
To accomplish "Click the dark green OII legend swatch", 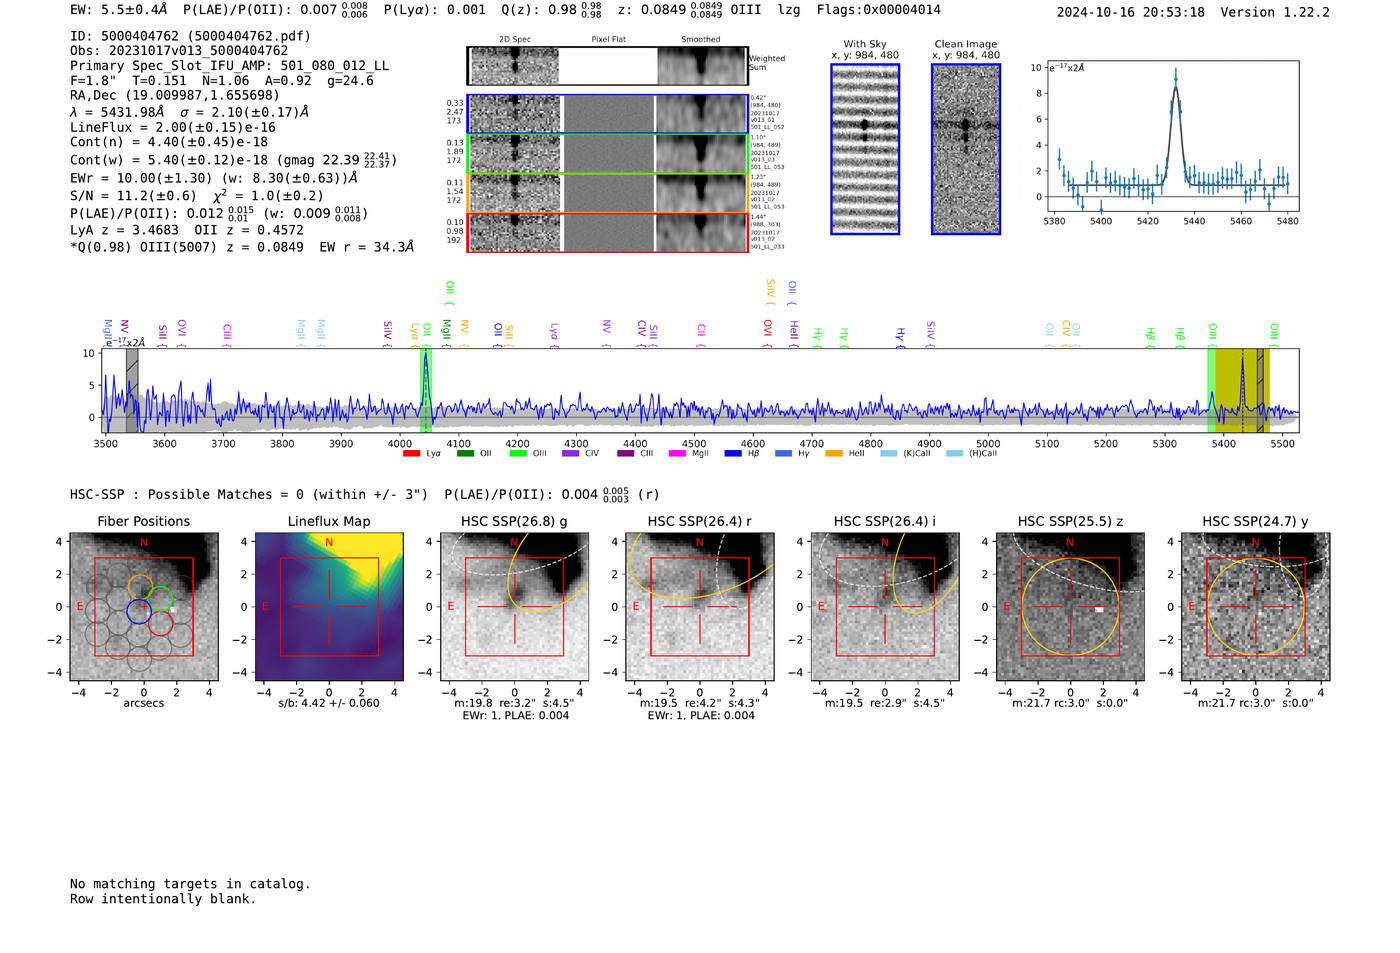I will pyautogui.click(x=464, y=454).
